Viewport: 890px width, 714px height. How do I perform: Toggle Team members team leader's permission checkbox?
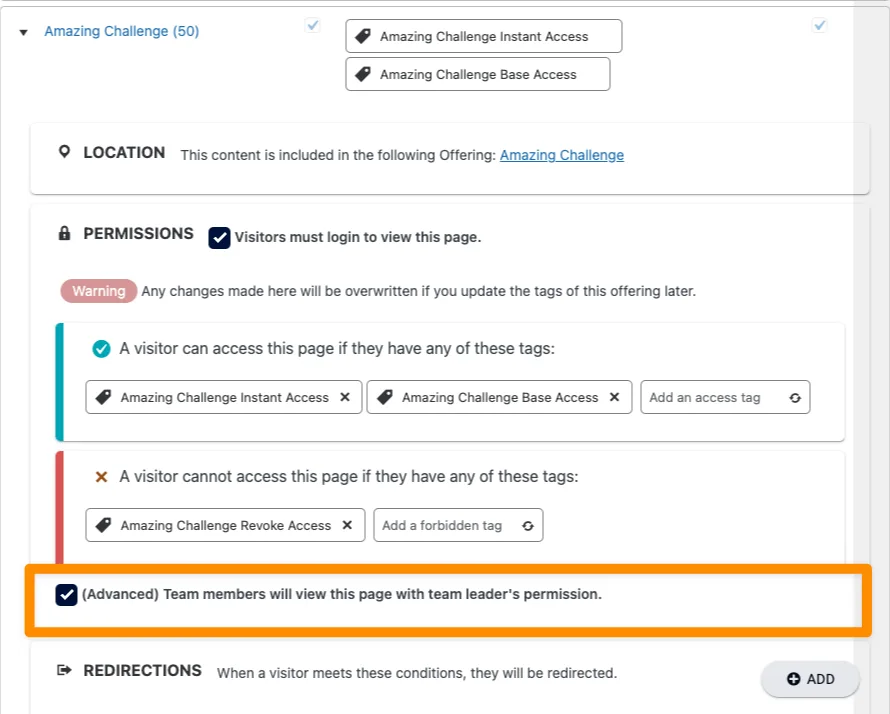(x=66, y=595)
